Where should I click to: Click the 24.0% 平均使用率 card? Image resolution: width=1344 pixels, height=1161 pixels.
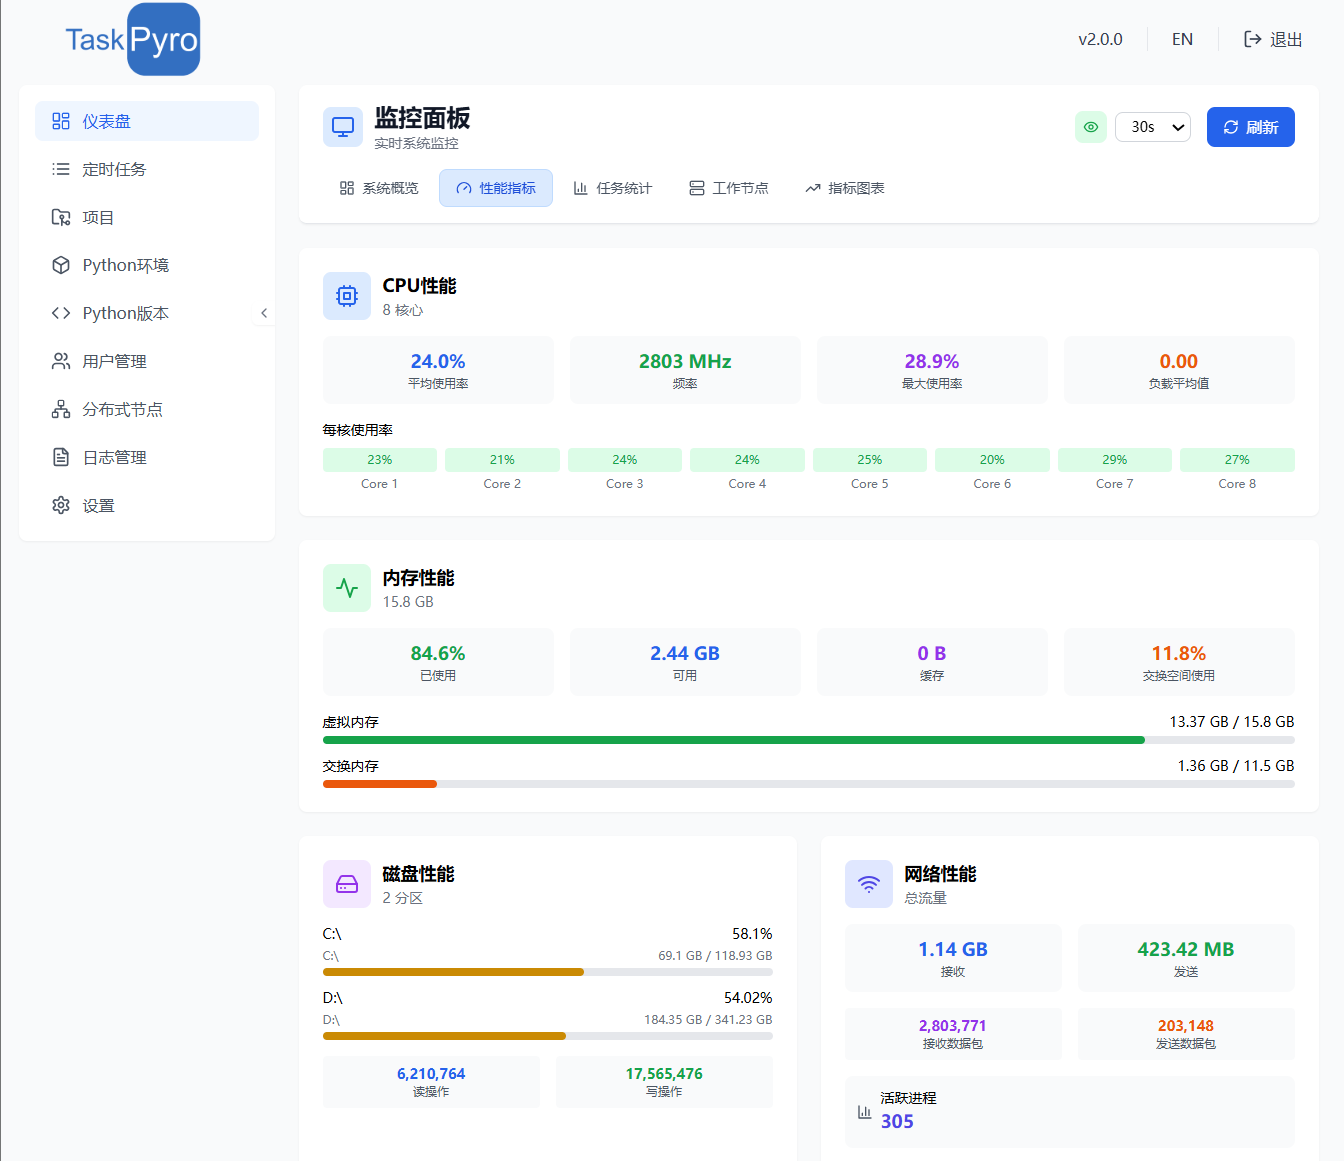[x=438, y=370]
